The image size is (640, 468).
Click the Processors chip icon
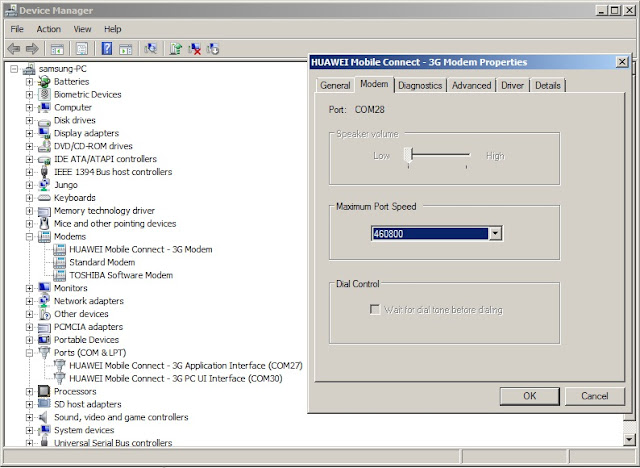[44, 391]
